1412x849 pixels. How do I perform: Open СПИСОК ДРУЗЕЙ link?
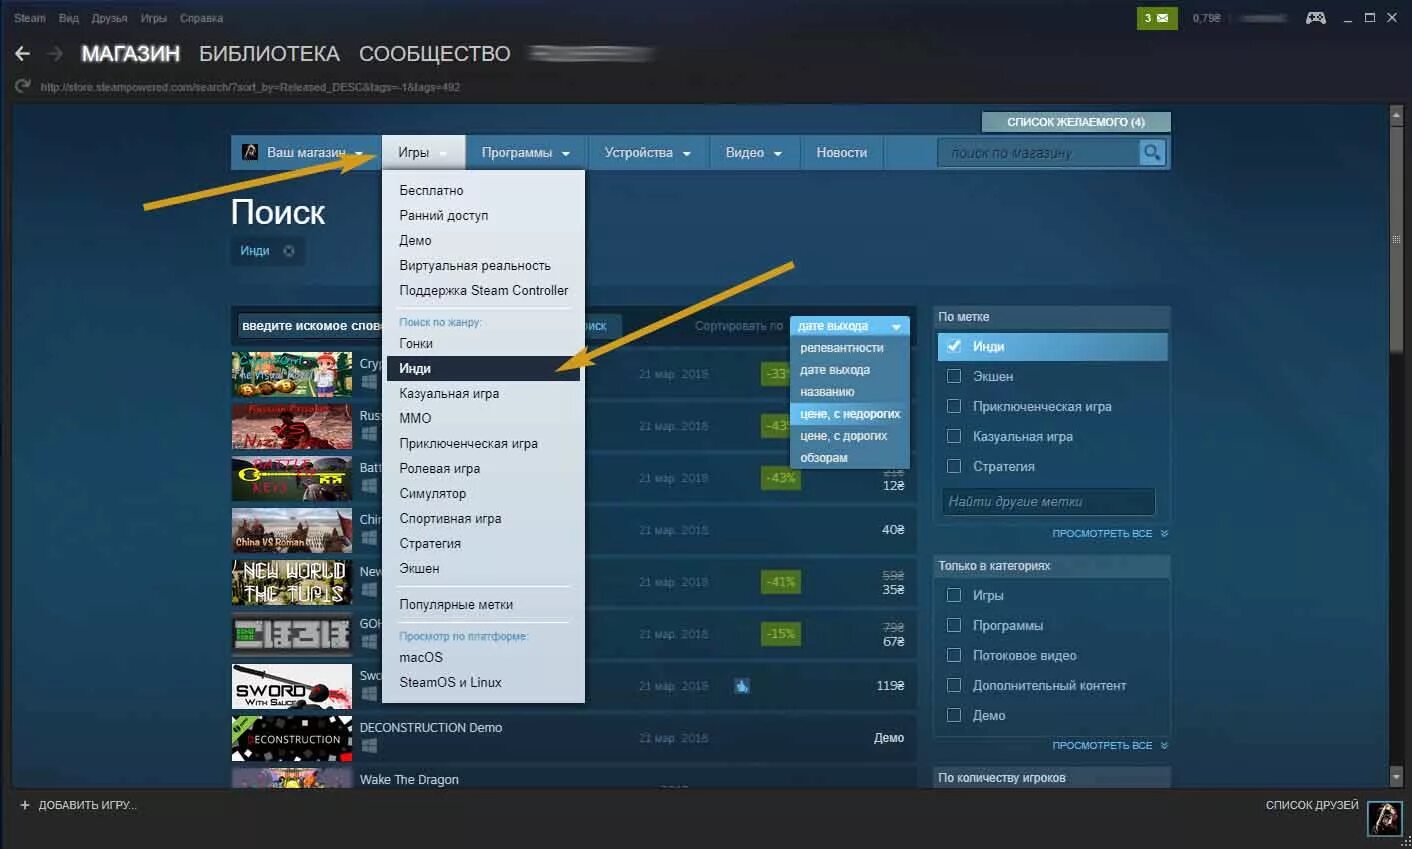[x=1312, y=805]
